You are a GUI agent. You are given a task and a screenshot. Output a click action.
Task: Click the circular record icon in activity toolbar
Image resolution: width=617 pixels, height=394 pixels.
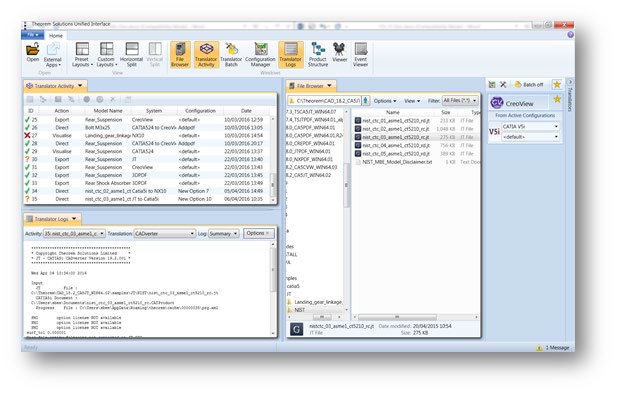(87, 100)
